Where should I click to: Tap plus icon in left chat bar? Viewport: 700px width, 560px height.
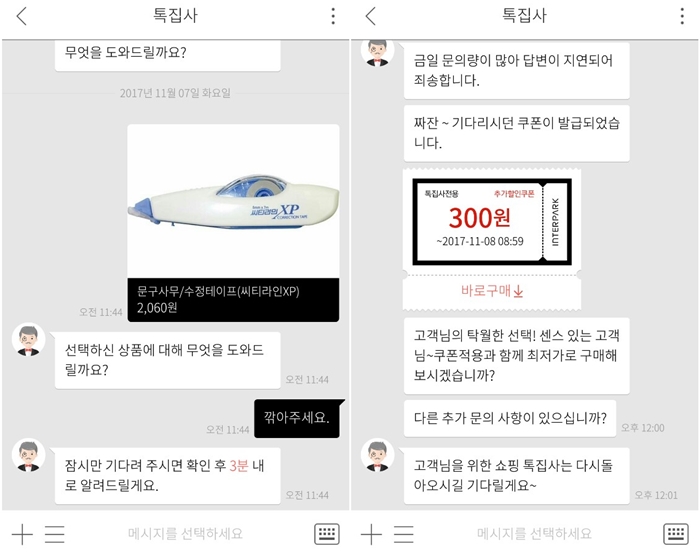(x=22, y=534)
